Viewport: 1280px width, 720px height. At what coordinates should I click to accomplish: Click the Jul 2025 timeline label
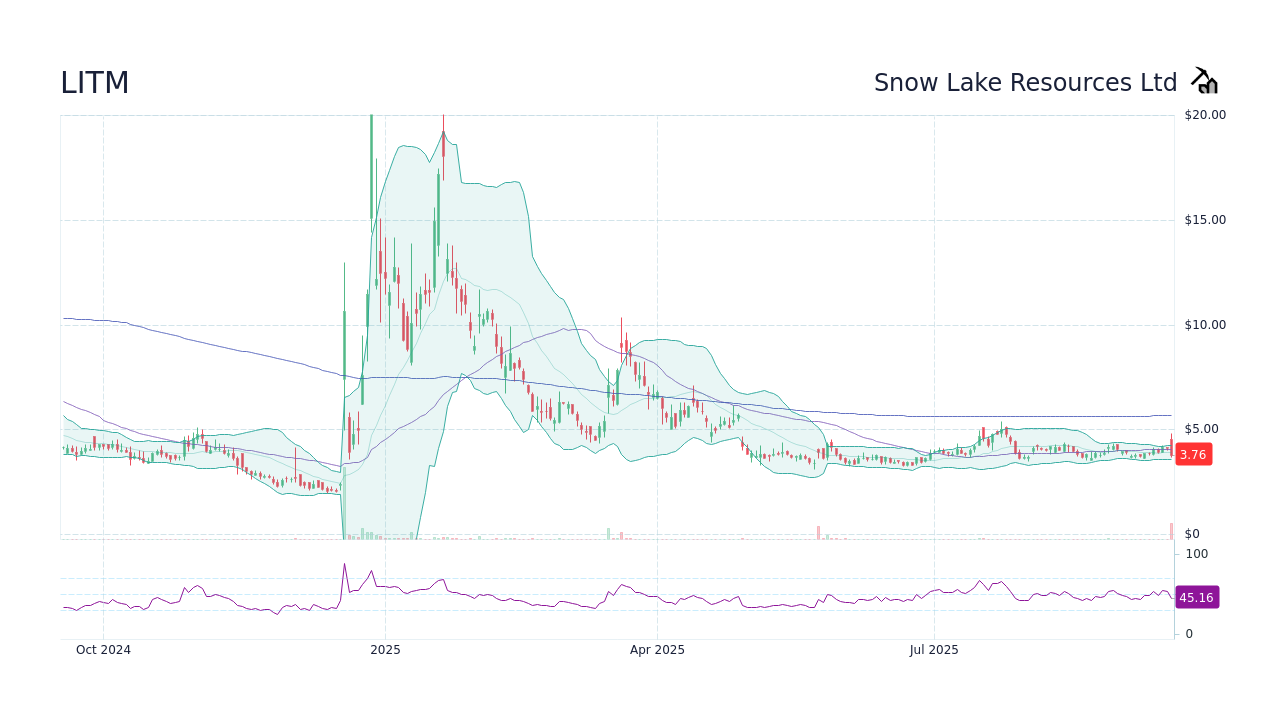[935, 649]
